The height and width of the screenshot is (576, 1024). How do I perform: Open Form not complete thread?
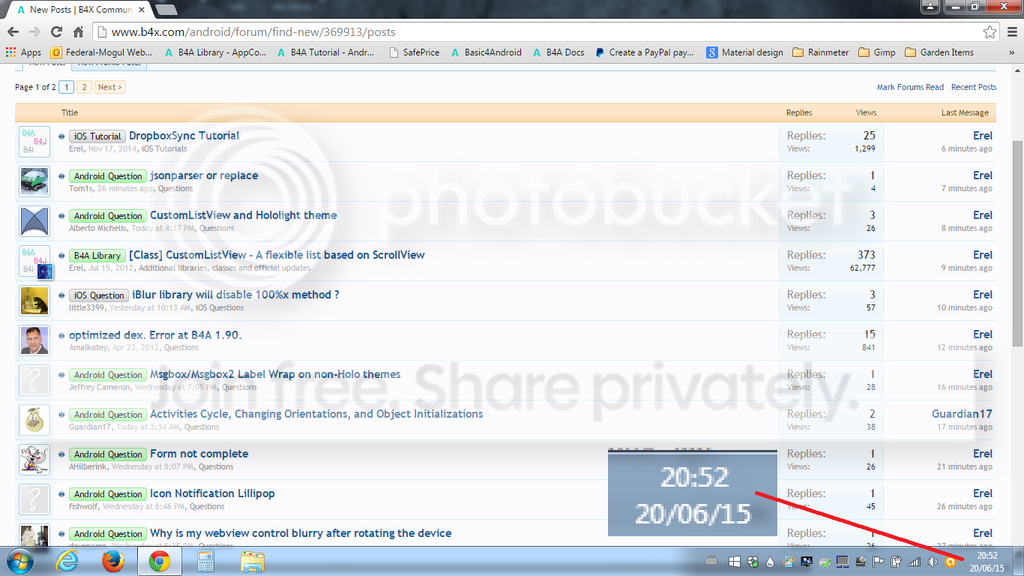click(x=199, y=453)
